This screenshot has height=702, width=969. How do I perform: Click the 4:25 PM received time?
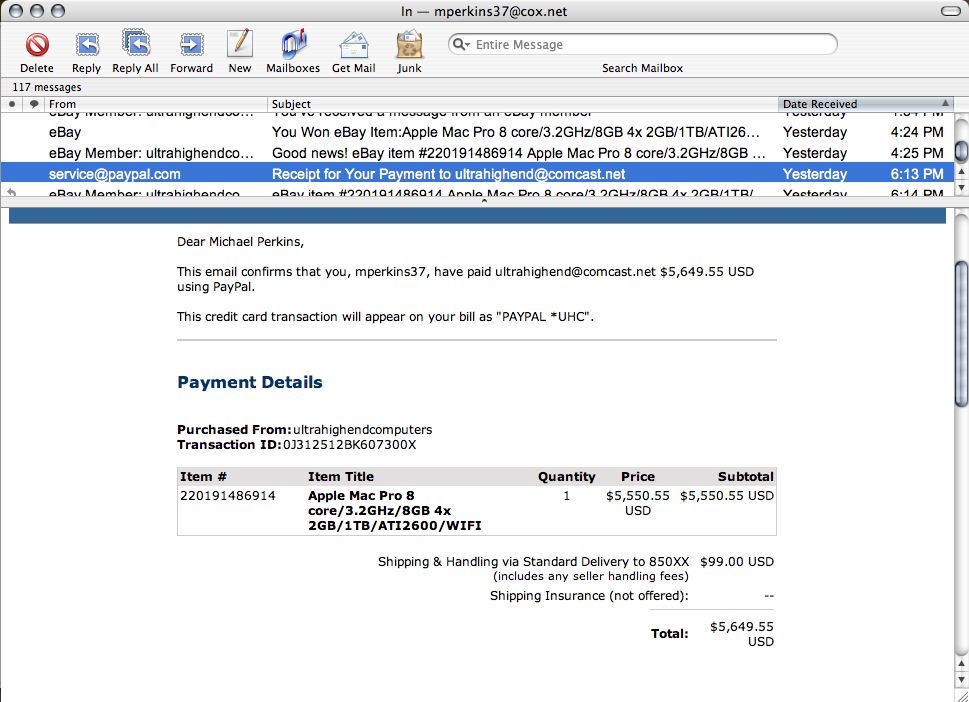tap(917, 153)
